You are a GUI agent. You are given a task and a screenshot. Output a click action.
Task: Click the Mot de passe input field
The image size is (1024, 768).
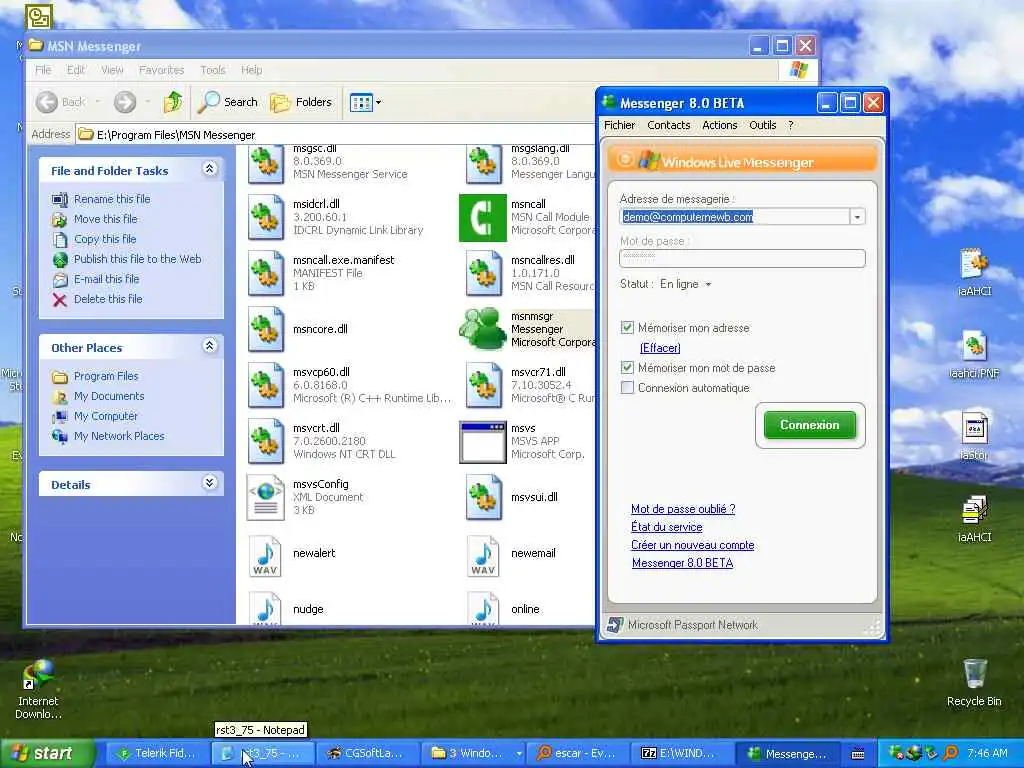[743, 259]
